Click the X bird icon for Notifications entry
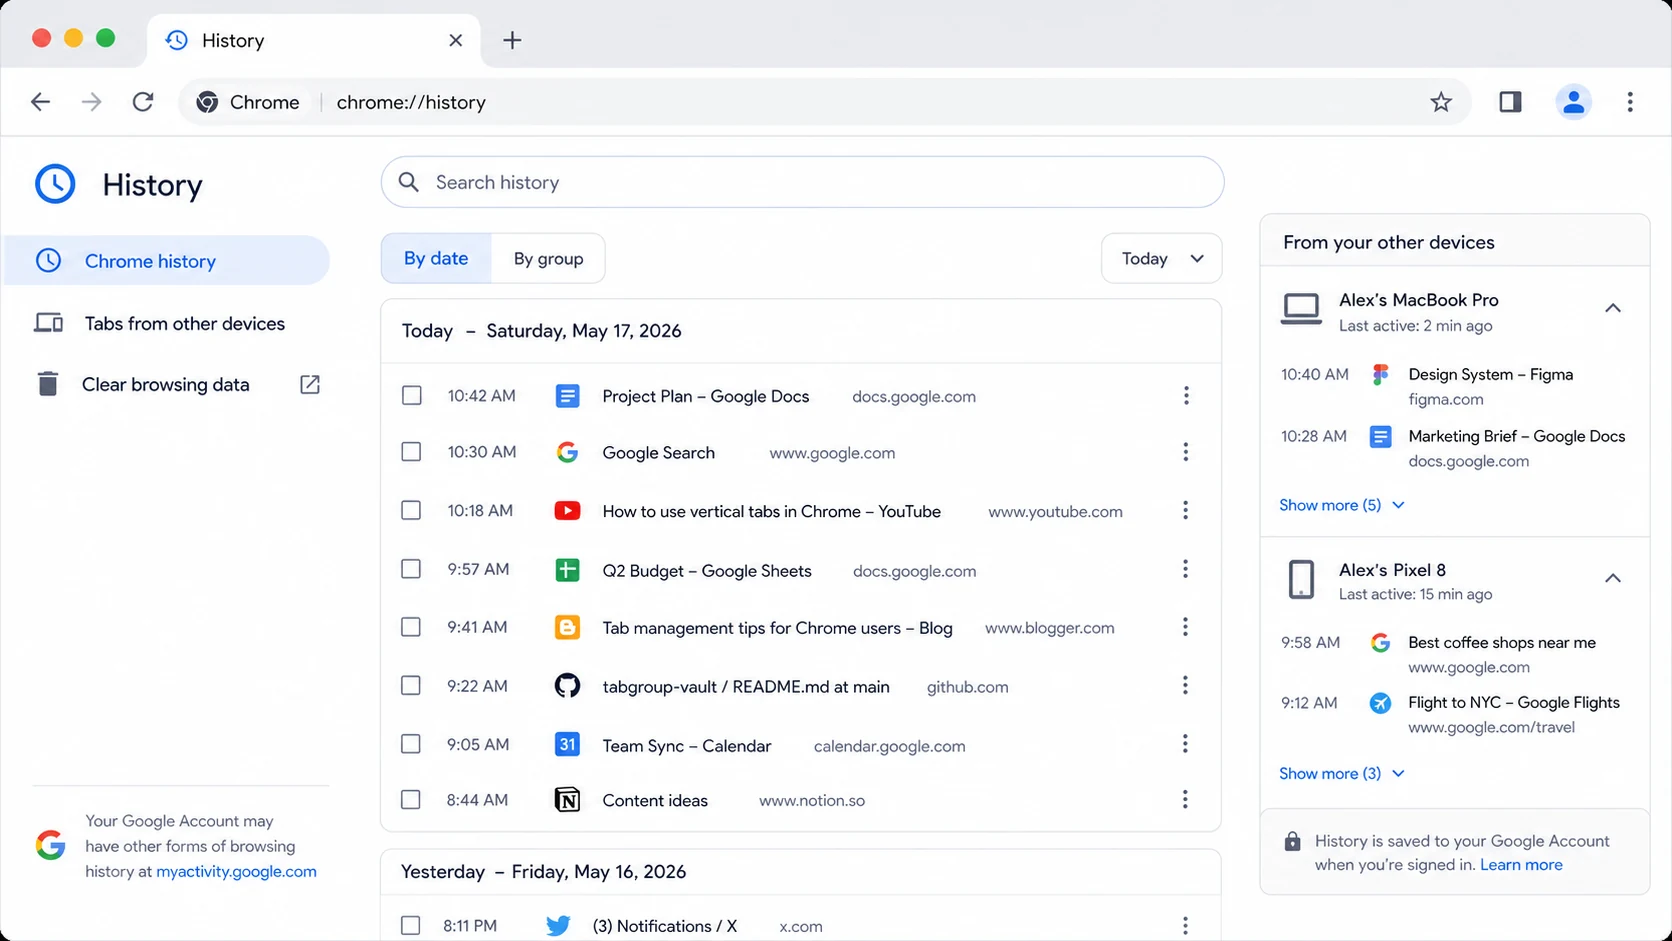 click(x=558, y=926)
